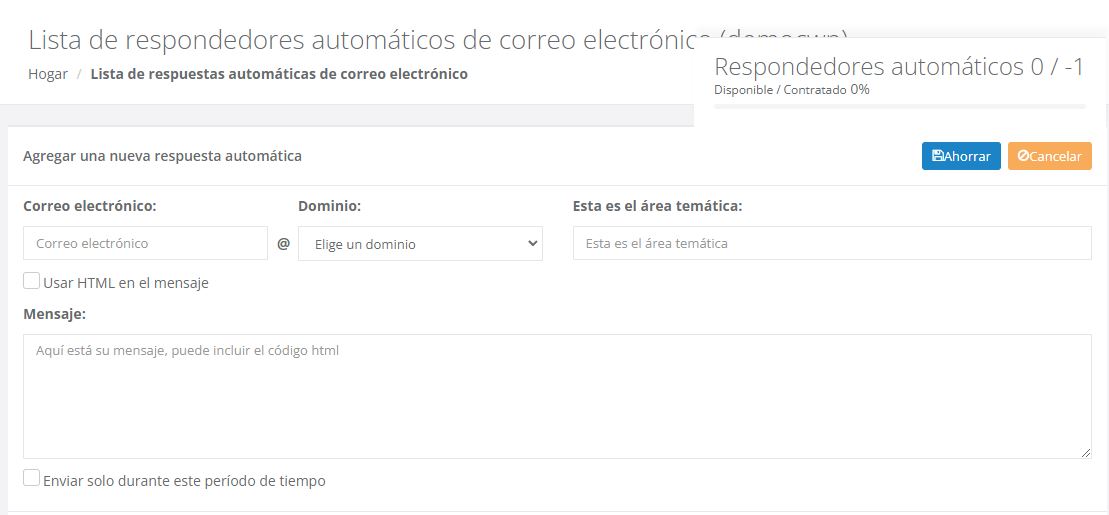Click the domain dropdown arrow
1109x515 pixels.
pos(532,244)
